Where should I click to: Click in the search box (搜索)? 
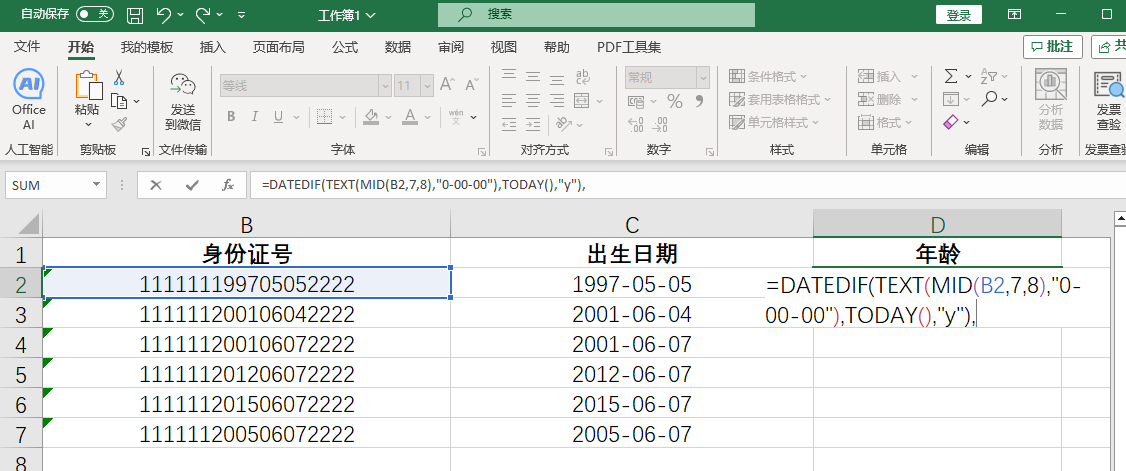tap(596, 14)
